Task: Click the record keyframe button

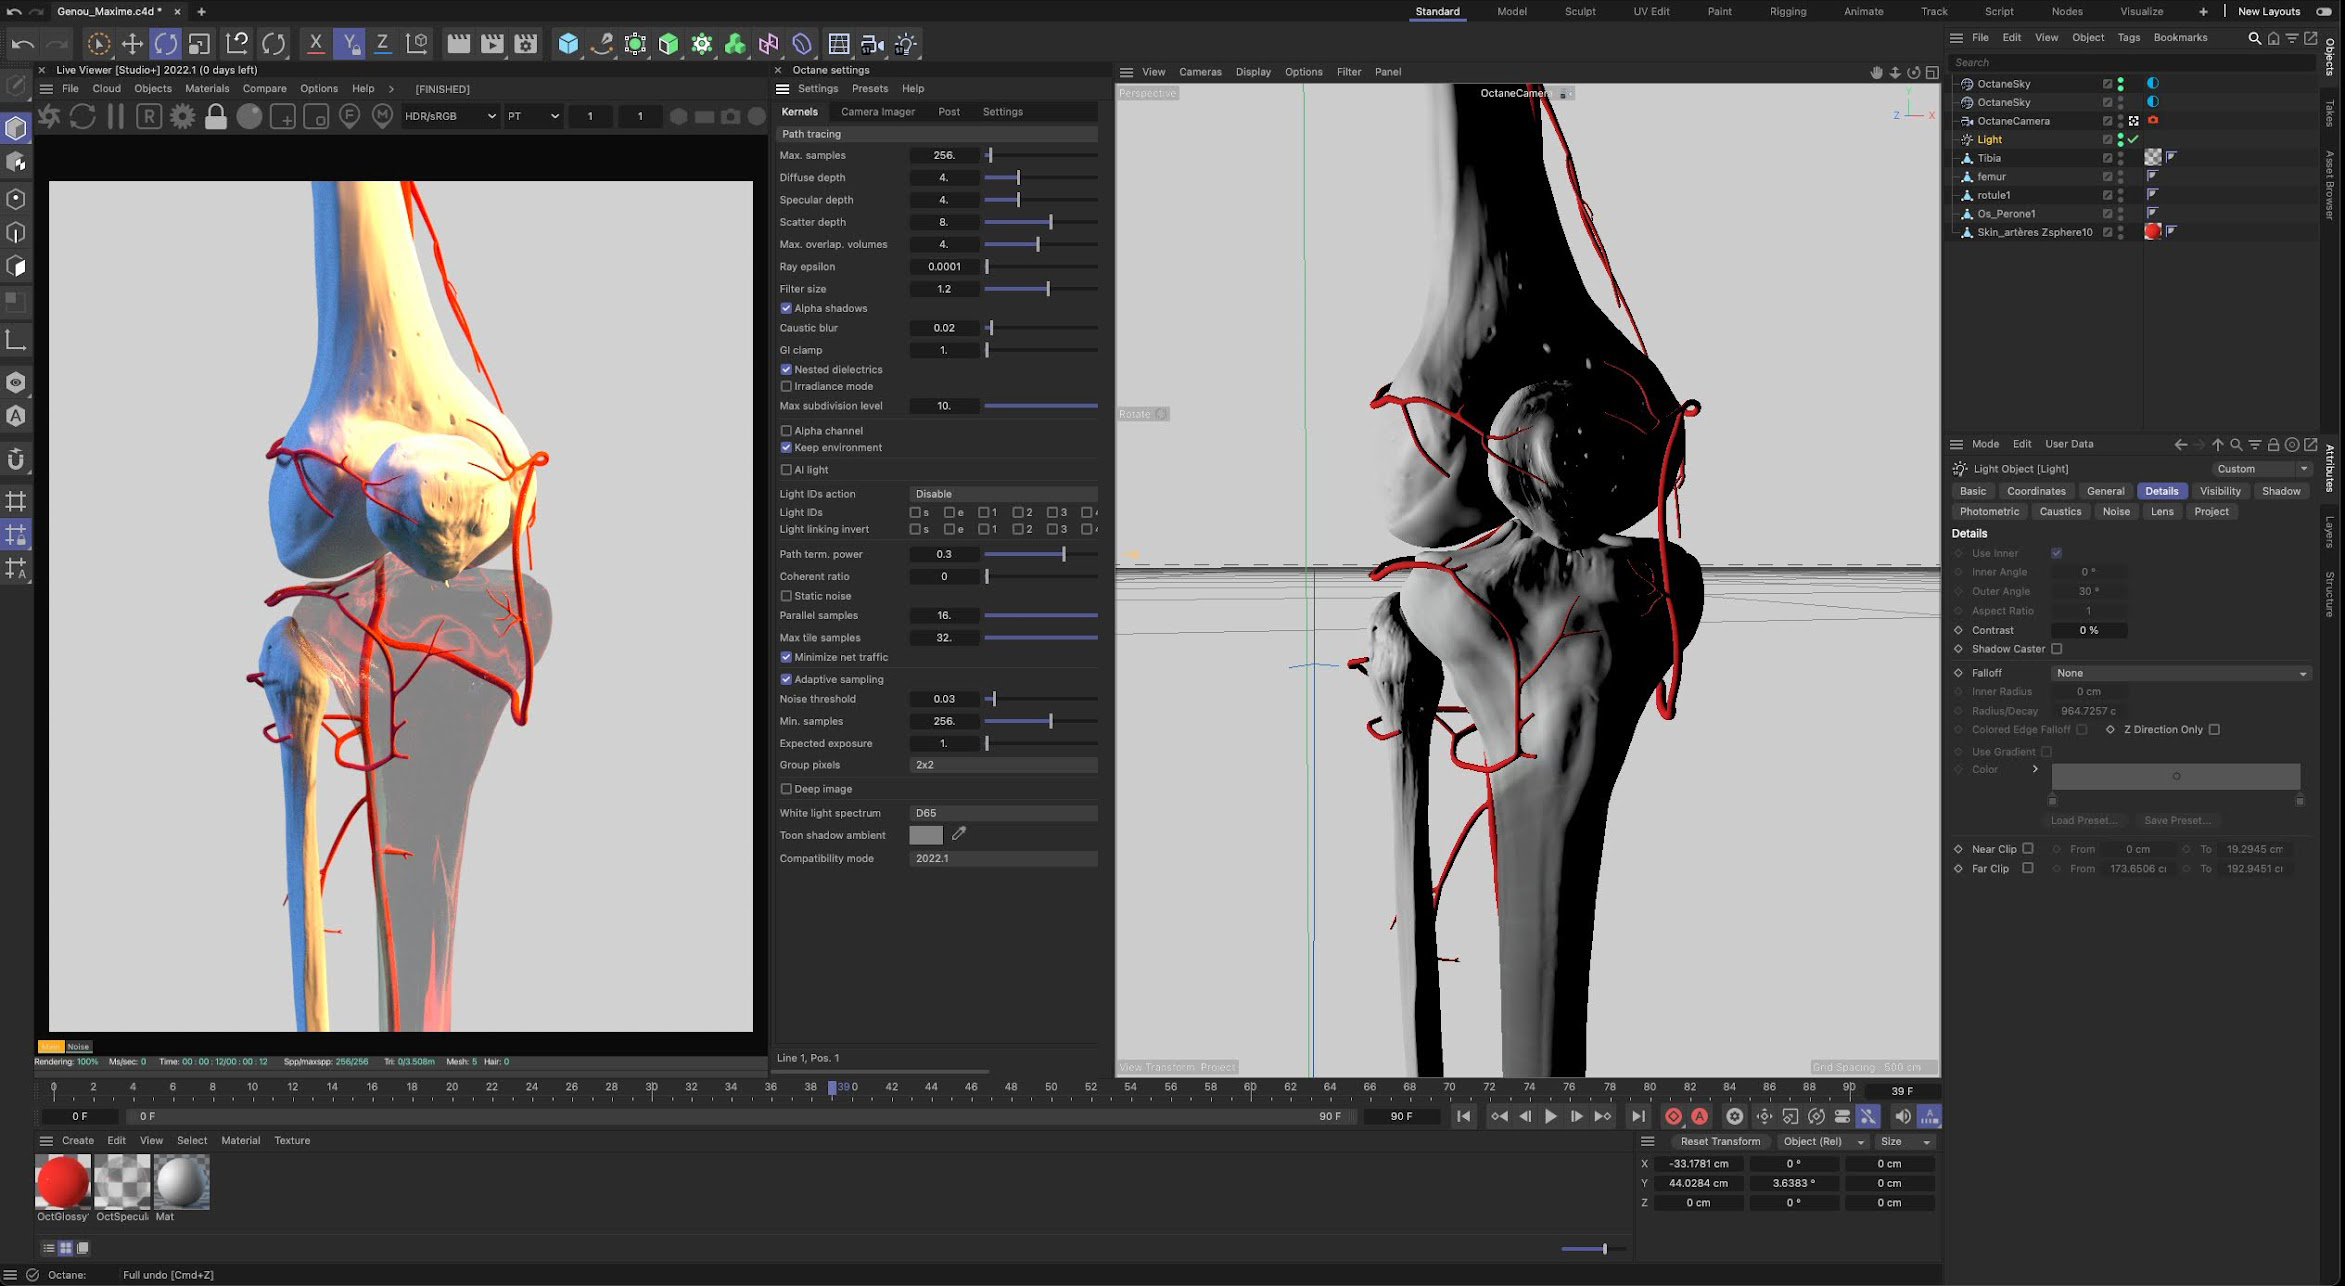Action: (1673, 1116)
